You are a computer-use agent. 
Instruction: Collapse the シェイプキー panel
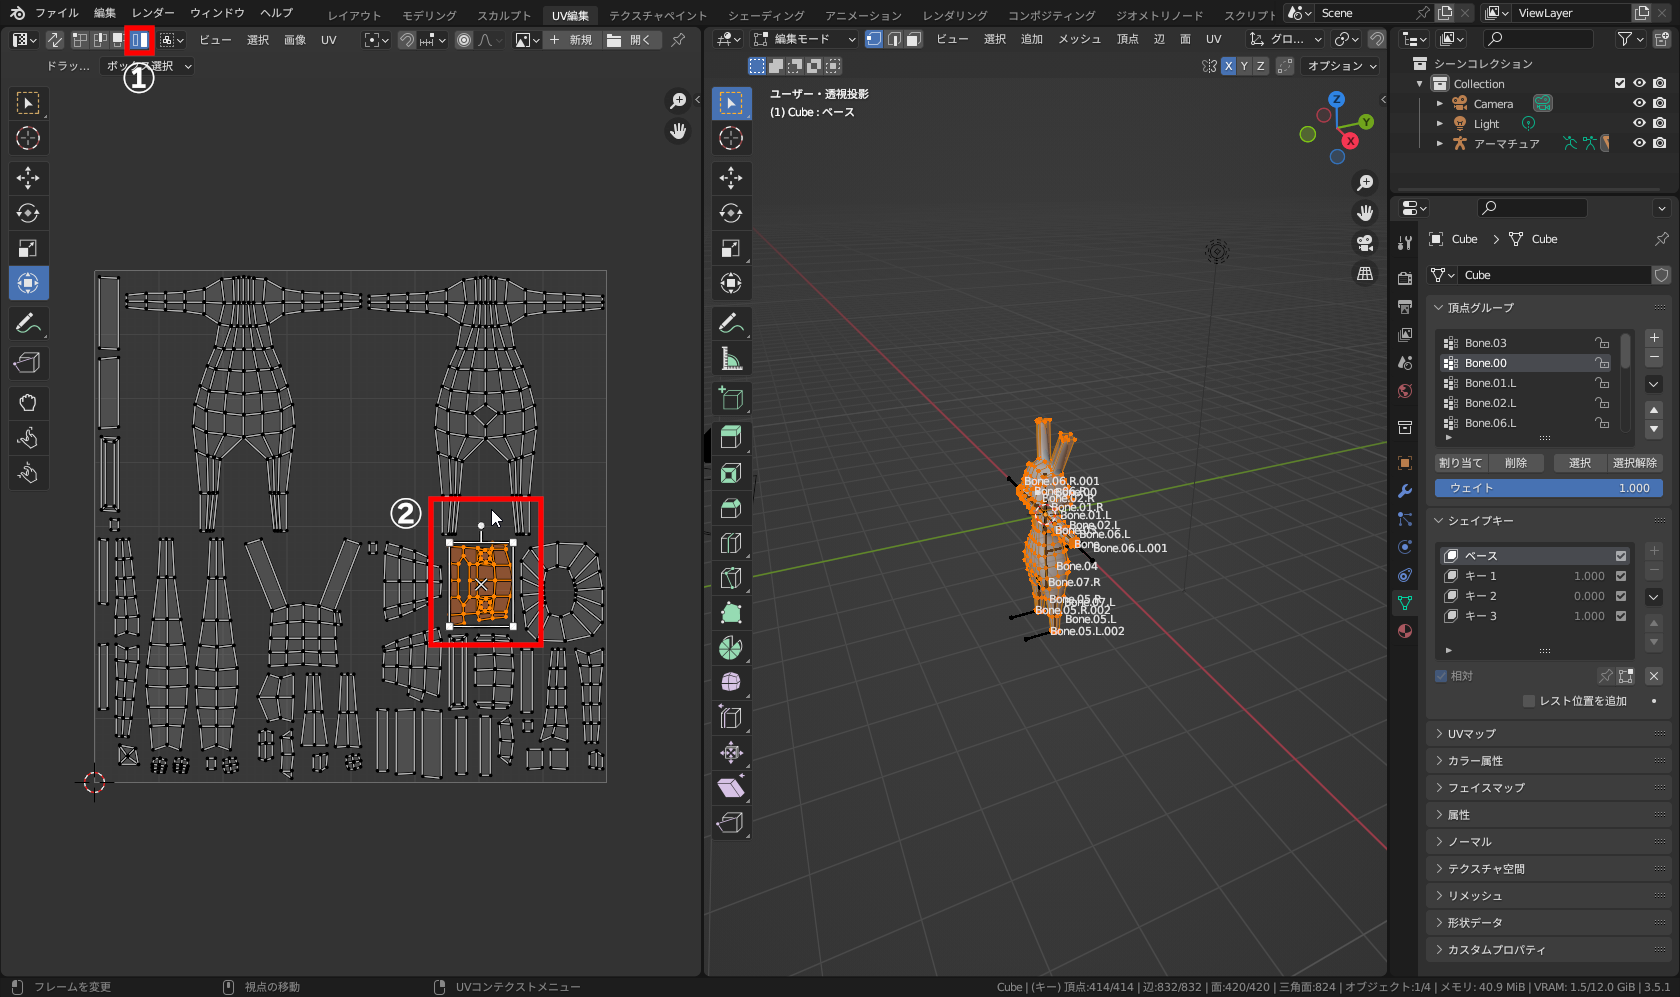[x=1549, y=521]
